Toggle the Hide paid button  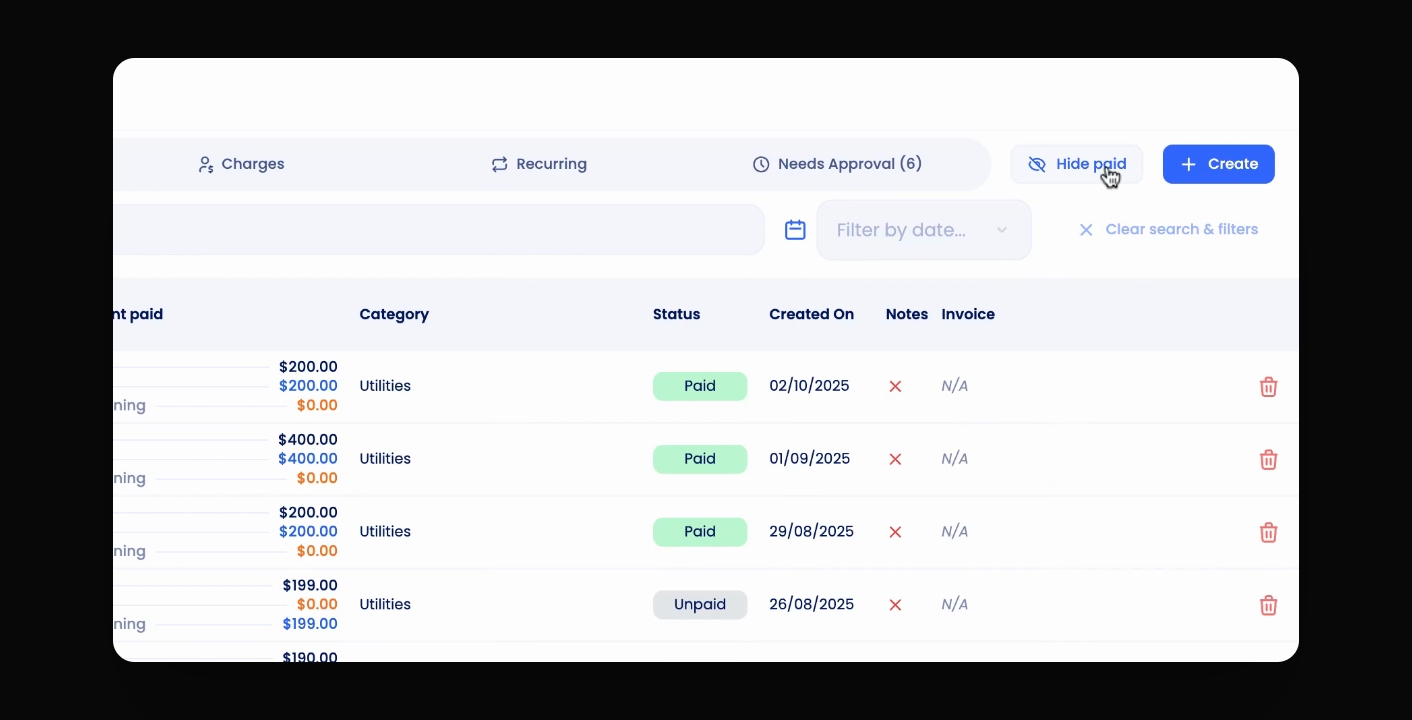(1076, 164)
